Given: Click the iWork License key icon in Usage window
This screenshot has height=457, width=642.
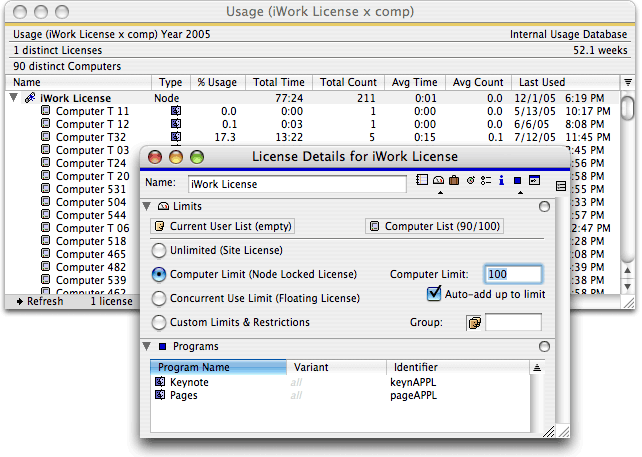Looking at the screenshot, I should 30,98.
